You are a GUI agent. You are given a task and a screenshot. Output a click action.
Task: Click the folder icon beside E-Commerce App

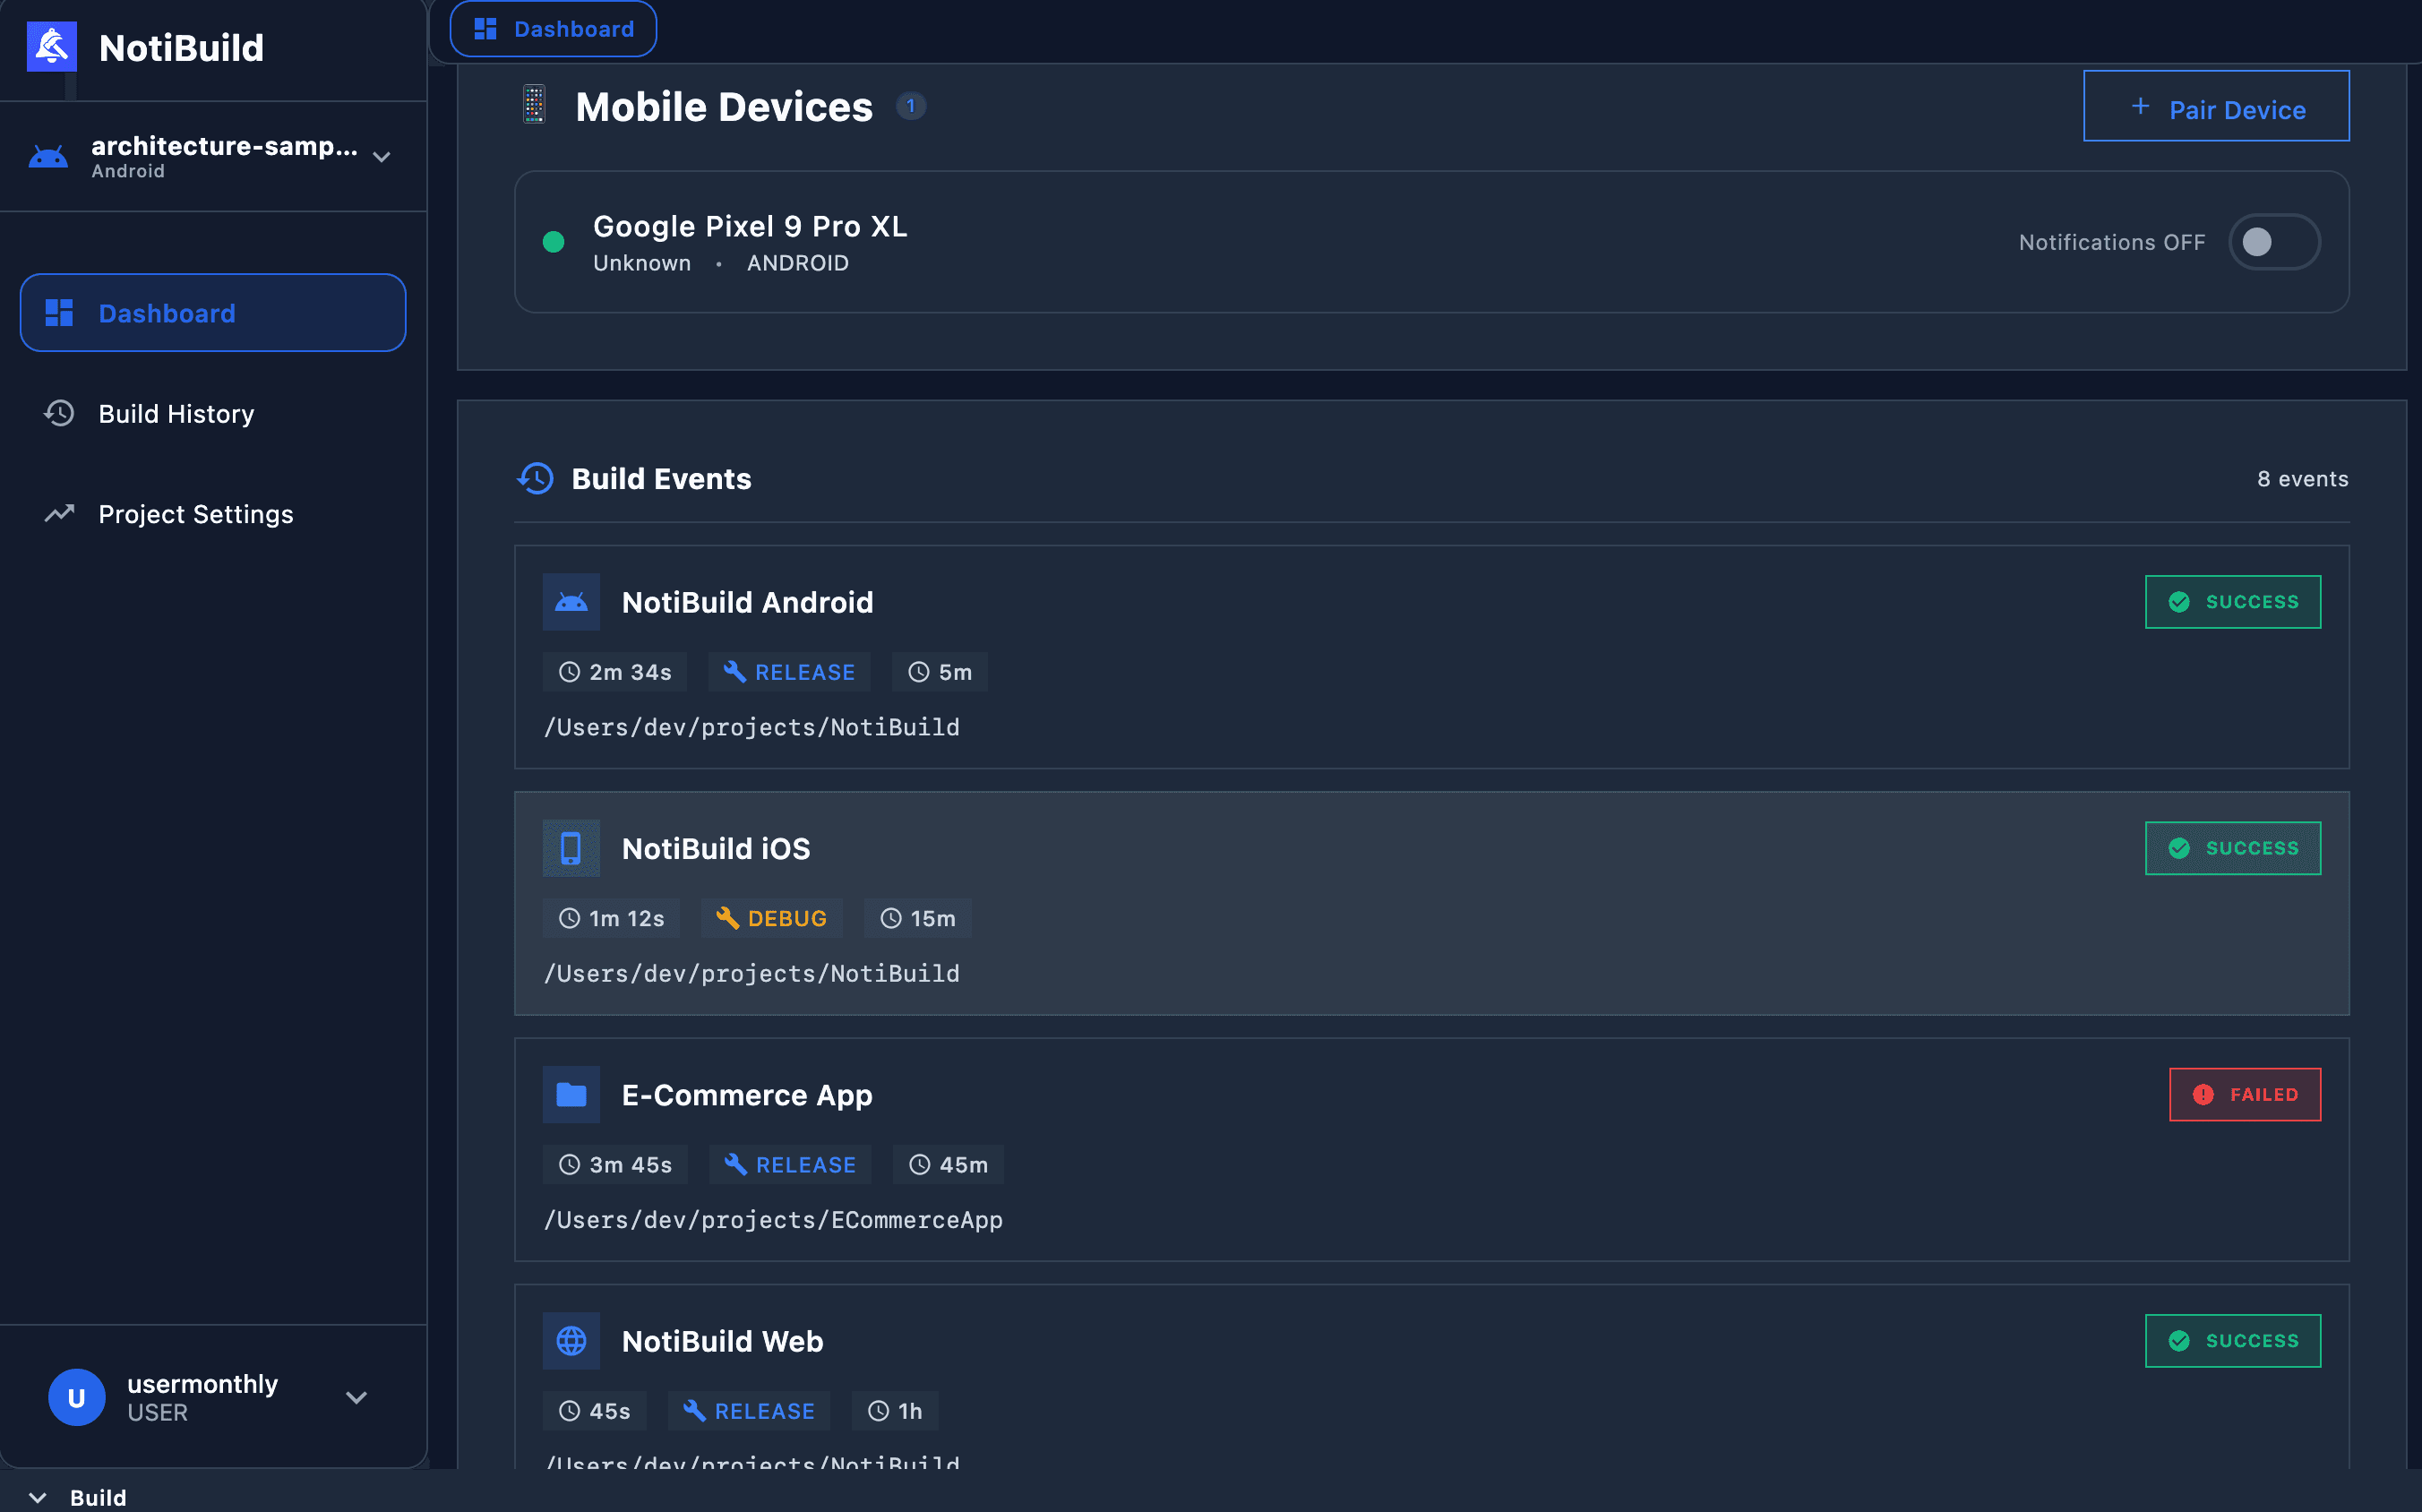tap(571, 1094)
